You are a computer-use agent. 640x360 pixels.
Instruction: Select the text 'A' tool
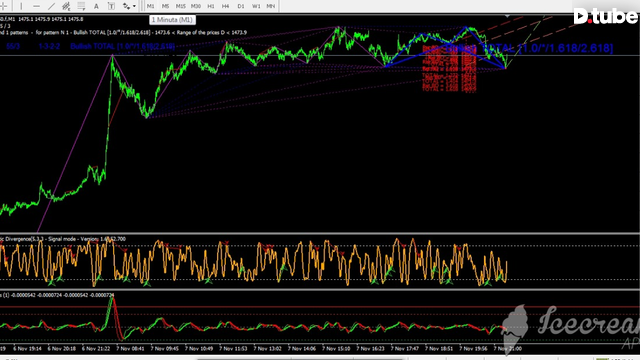click(x=96, y=6)
